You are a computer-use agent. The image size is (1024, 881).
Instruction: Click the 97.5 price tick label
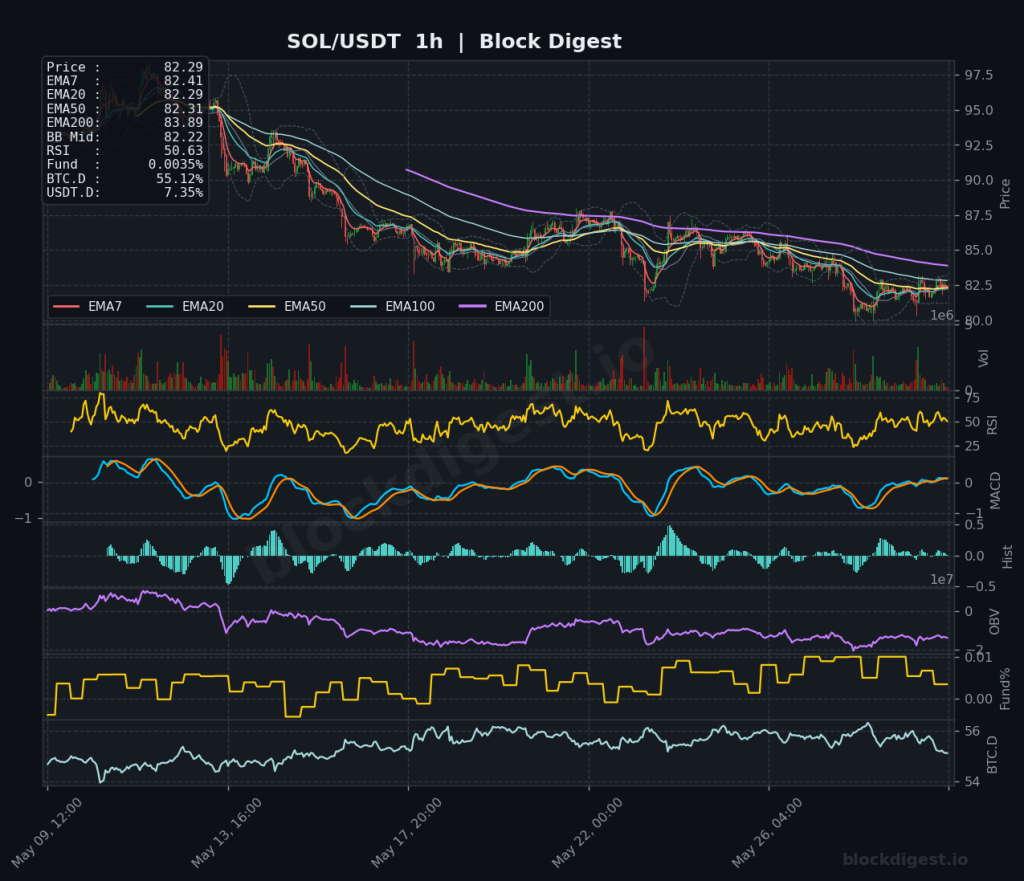[x=979, y=76]
